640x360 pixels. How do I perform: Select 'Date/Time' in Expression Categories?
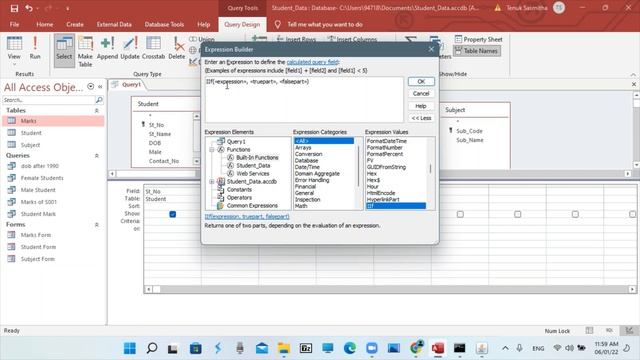[307, 167]
